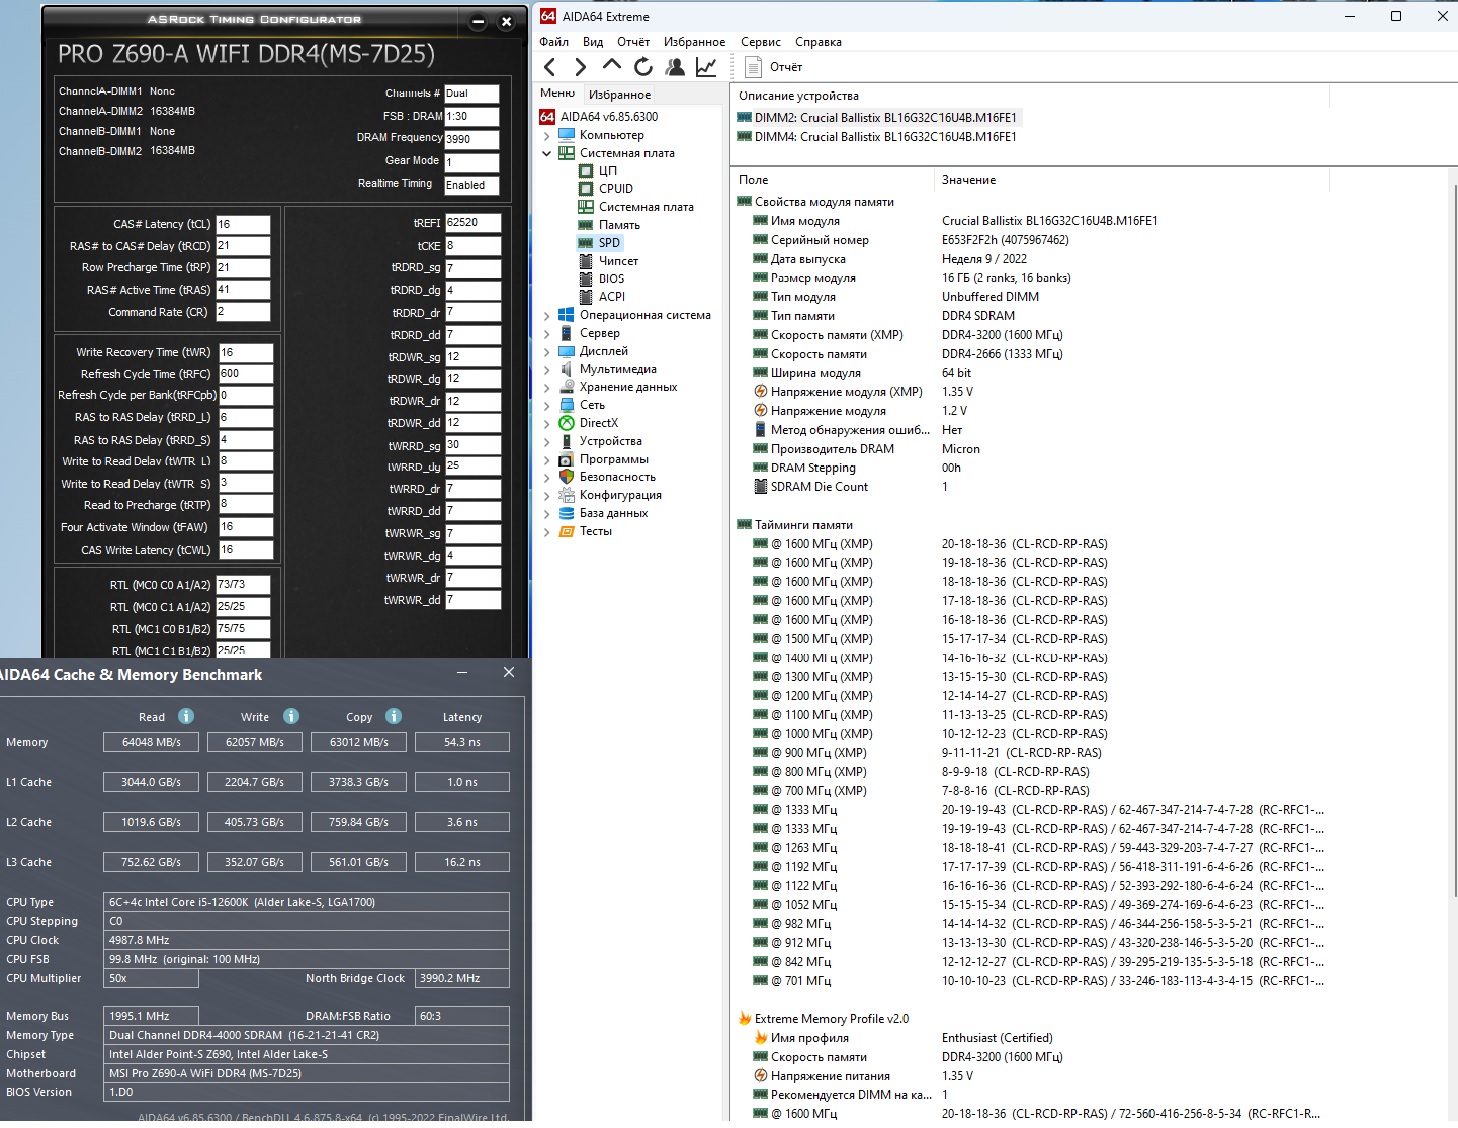Click the Refresh Cycle Time (tRFC) field
This screenshot has height=1128, width=1458.
(x=245, y=374)
